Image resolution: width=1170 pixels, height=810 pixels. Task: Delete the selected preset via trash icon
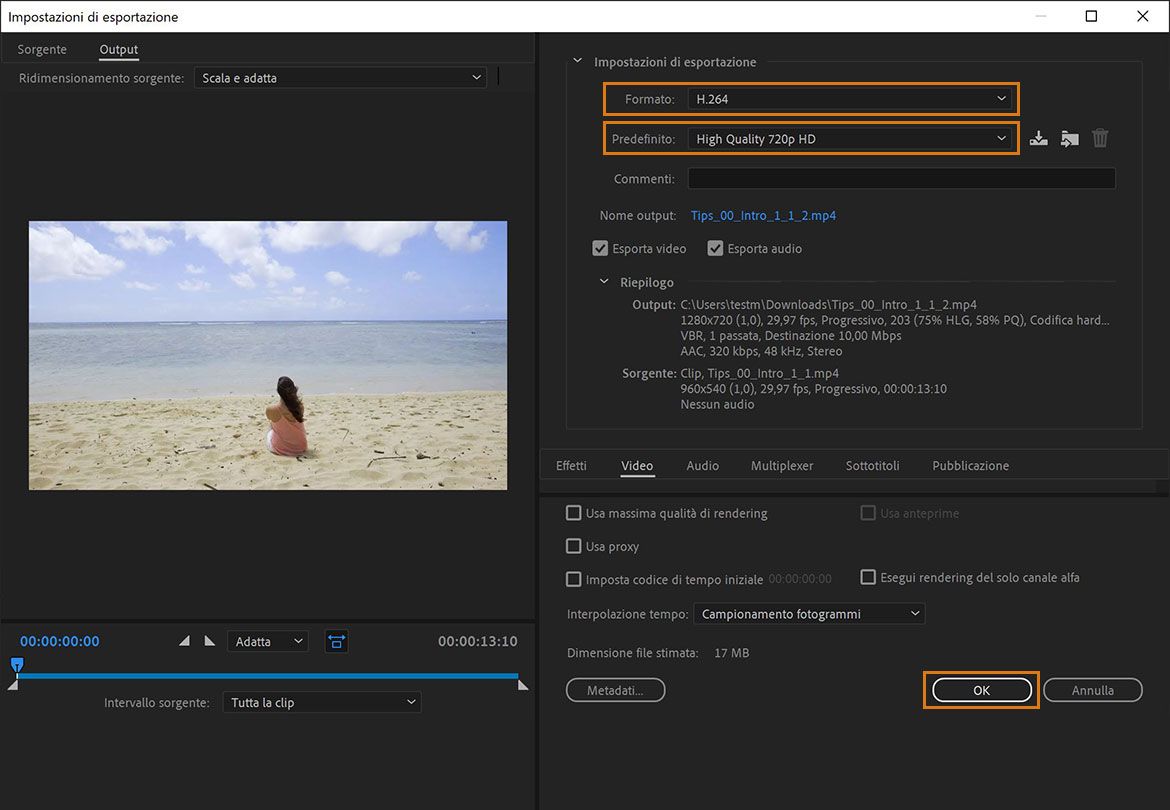point(1100,137)
